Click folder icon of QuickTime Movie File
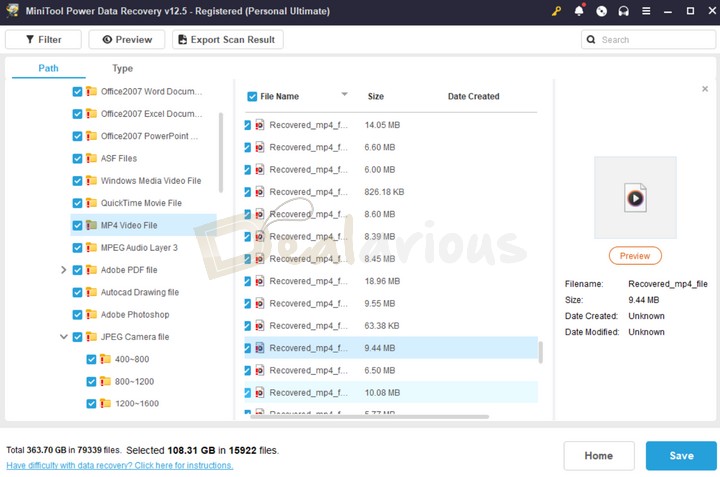720x477 pixels. click(91, 203)
